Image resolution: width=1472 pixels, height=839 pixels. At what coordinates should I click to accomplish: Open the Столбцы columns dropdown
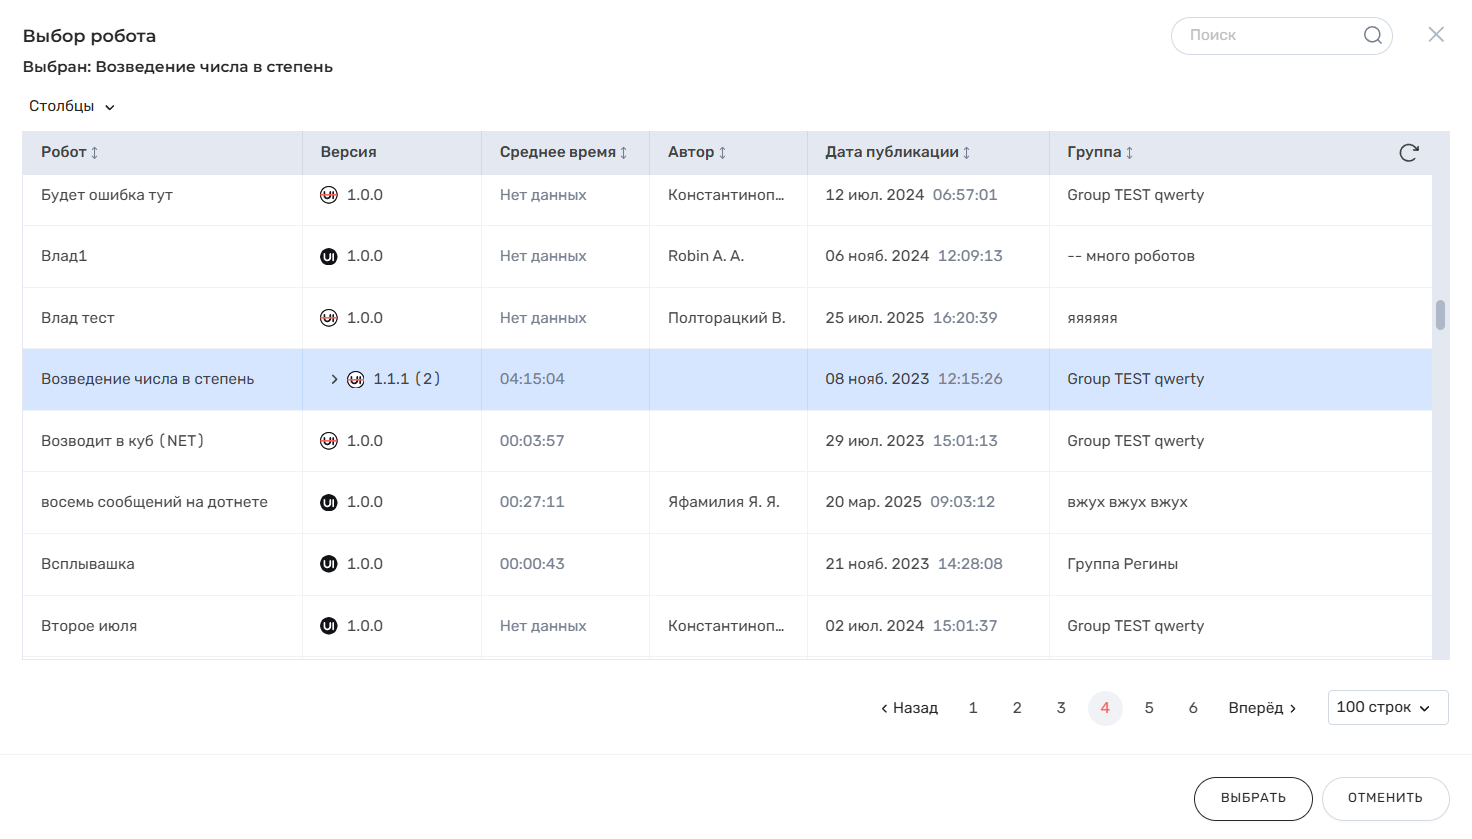[72, 107]
